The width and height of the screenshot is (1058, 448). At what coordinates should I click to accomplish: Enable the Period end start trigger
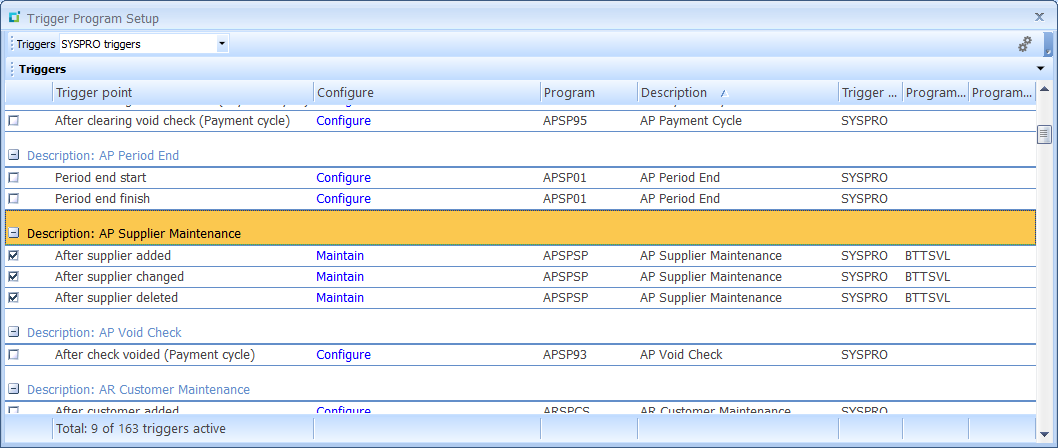[14, 178]
